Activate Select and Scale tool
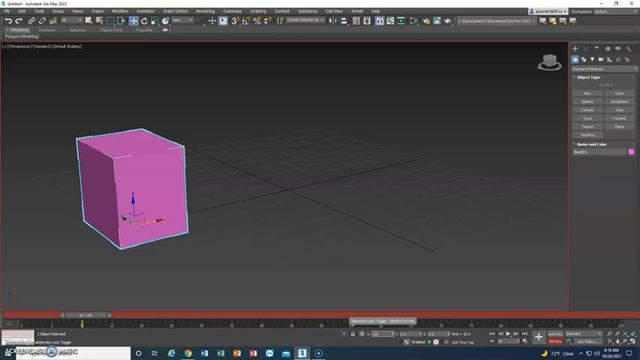This screenshot has height=360, width=640. point(155,21)
